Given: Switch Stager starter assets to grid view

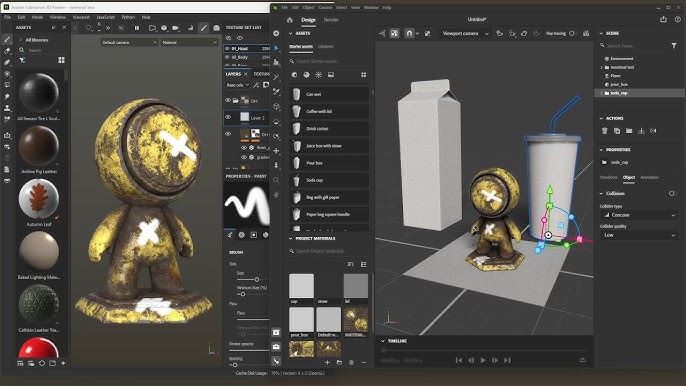Looking at the screenshot, I should tap(364, 75).
